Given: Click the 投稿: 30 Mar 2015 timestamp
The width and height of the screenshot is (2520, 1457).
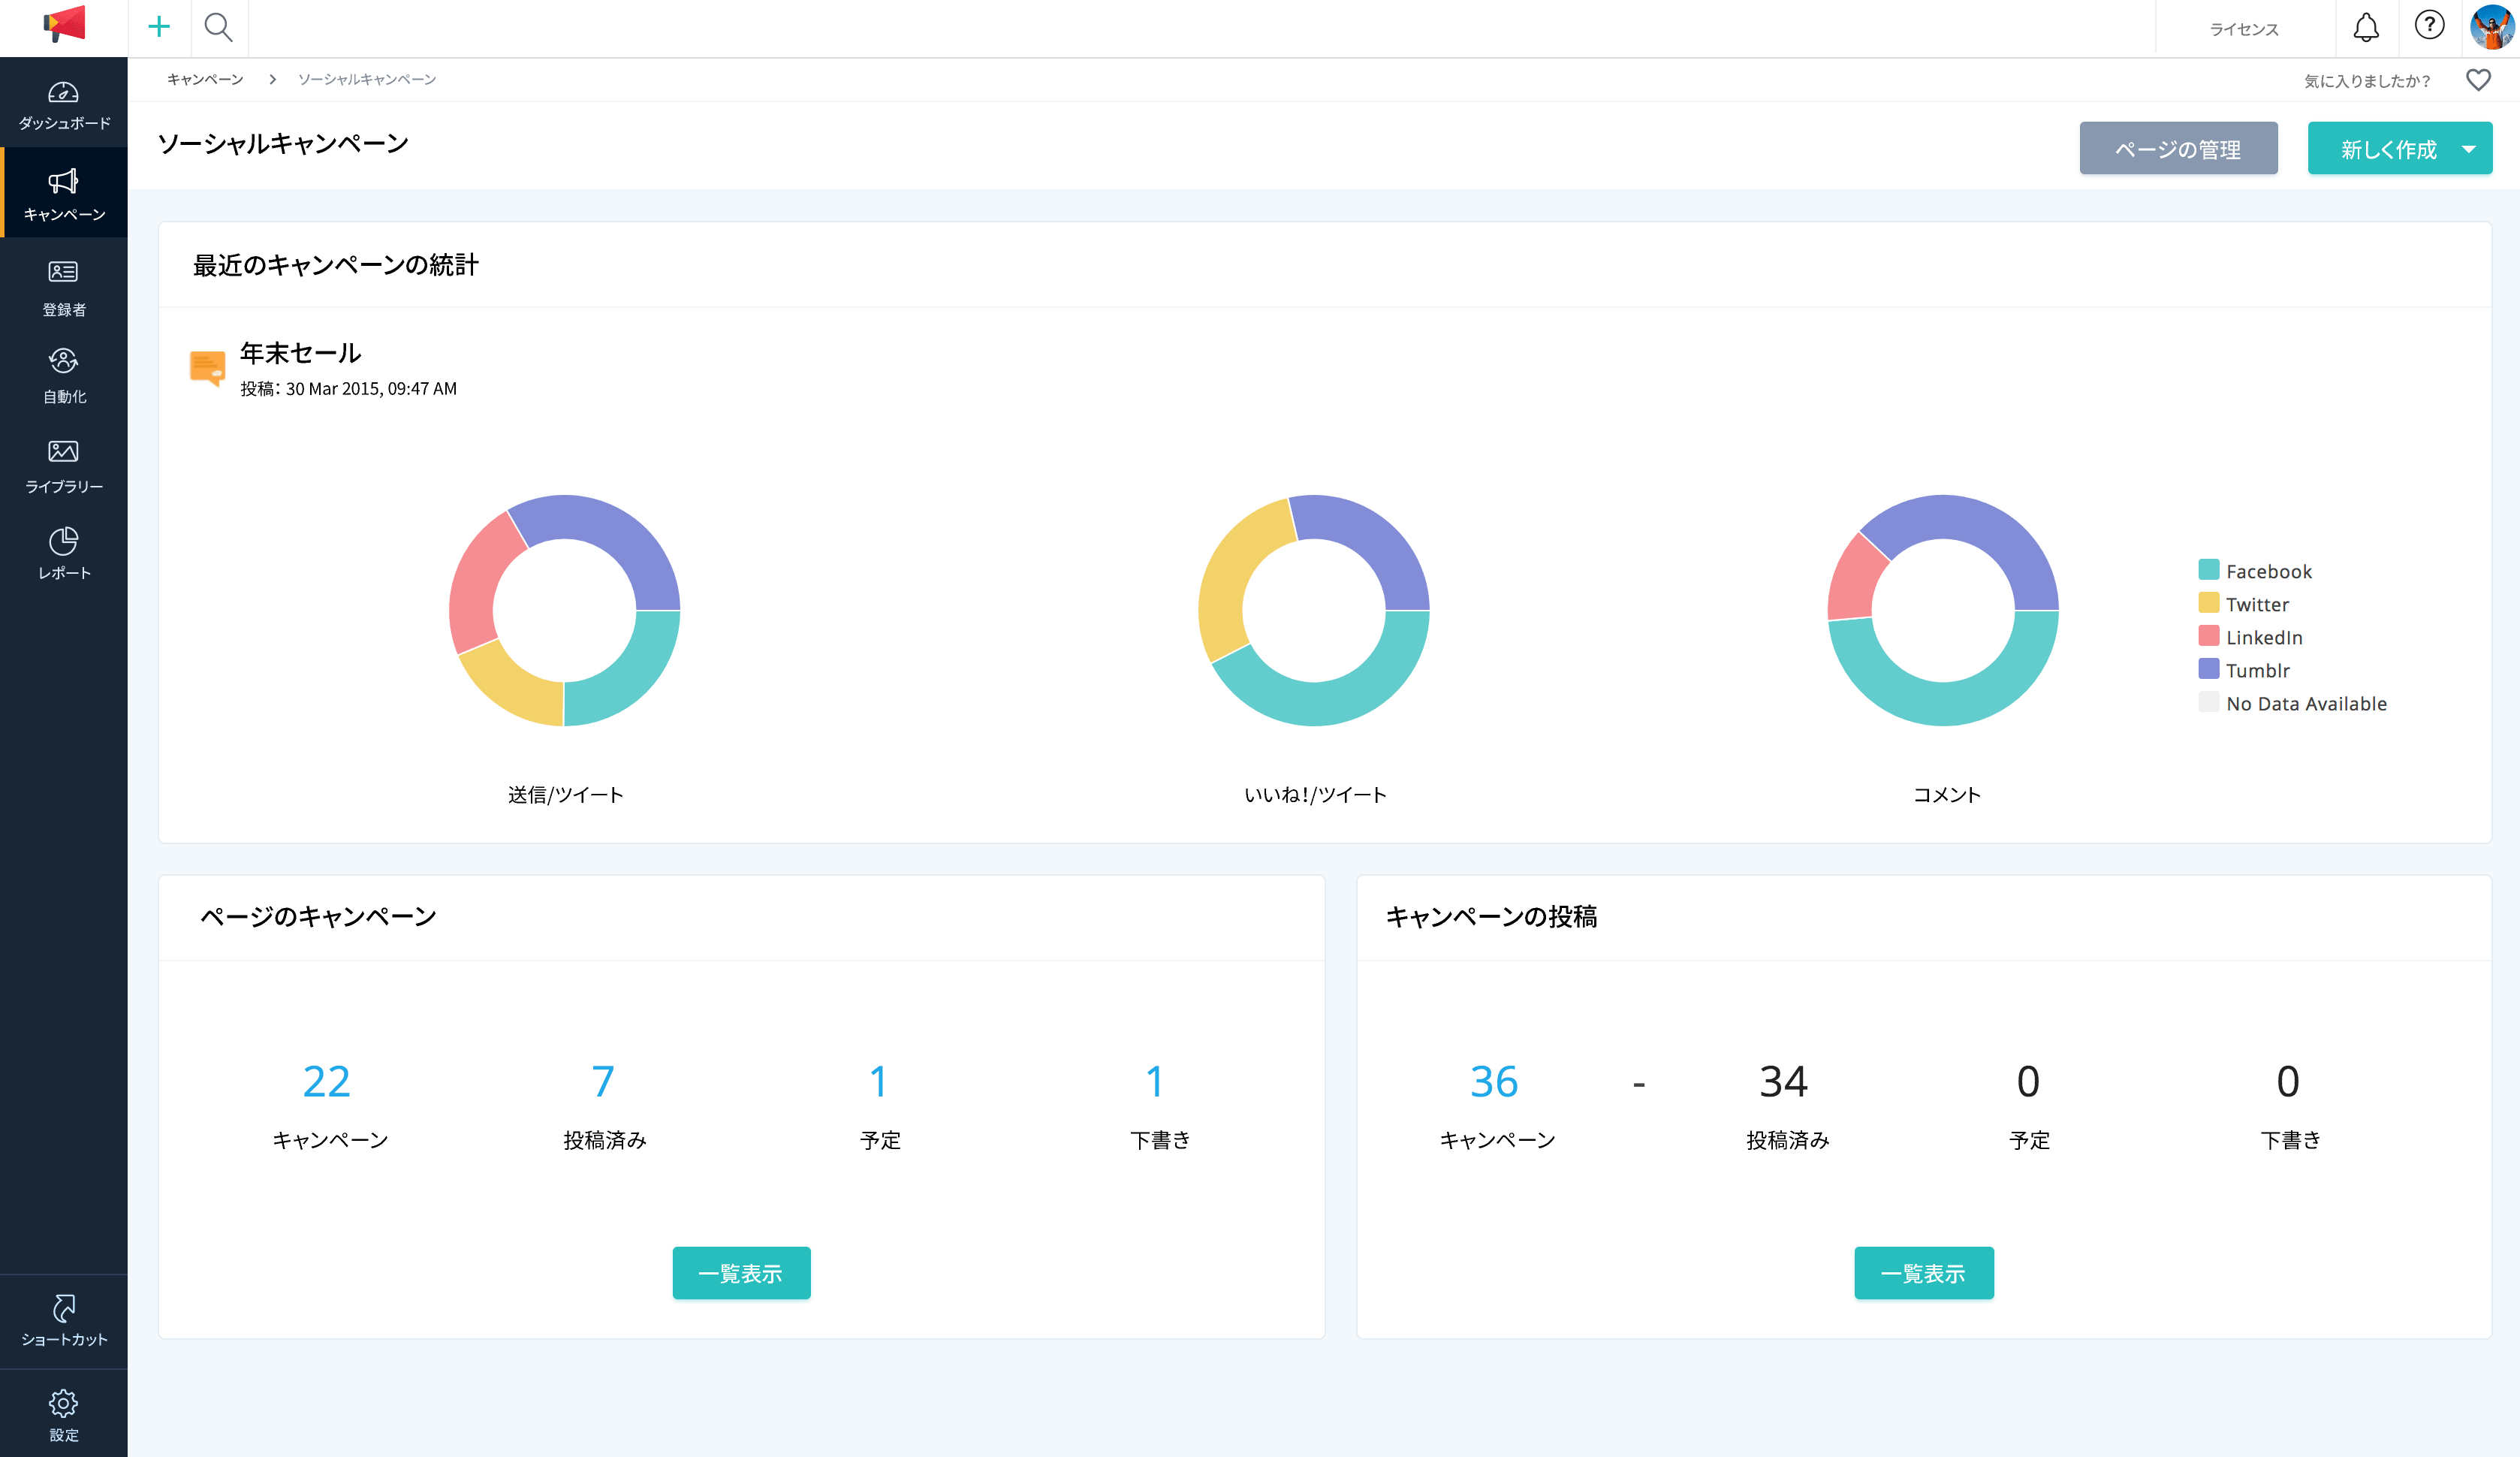Looking at the screenshot, I should (x=348, y=389).
